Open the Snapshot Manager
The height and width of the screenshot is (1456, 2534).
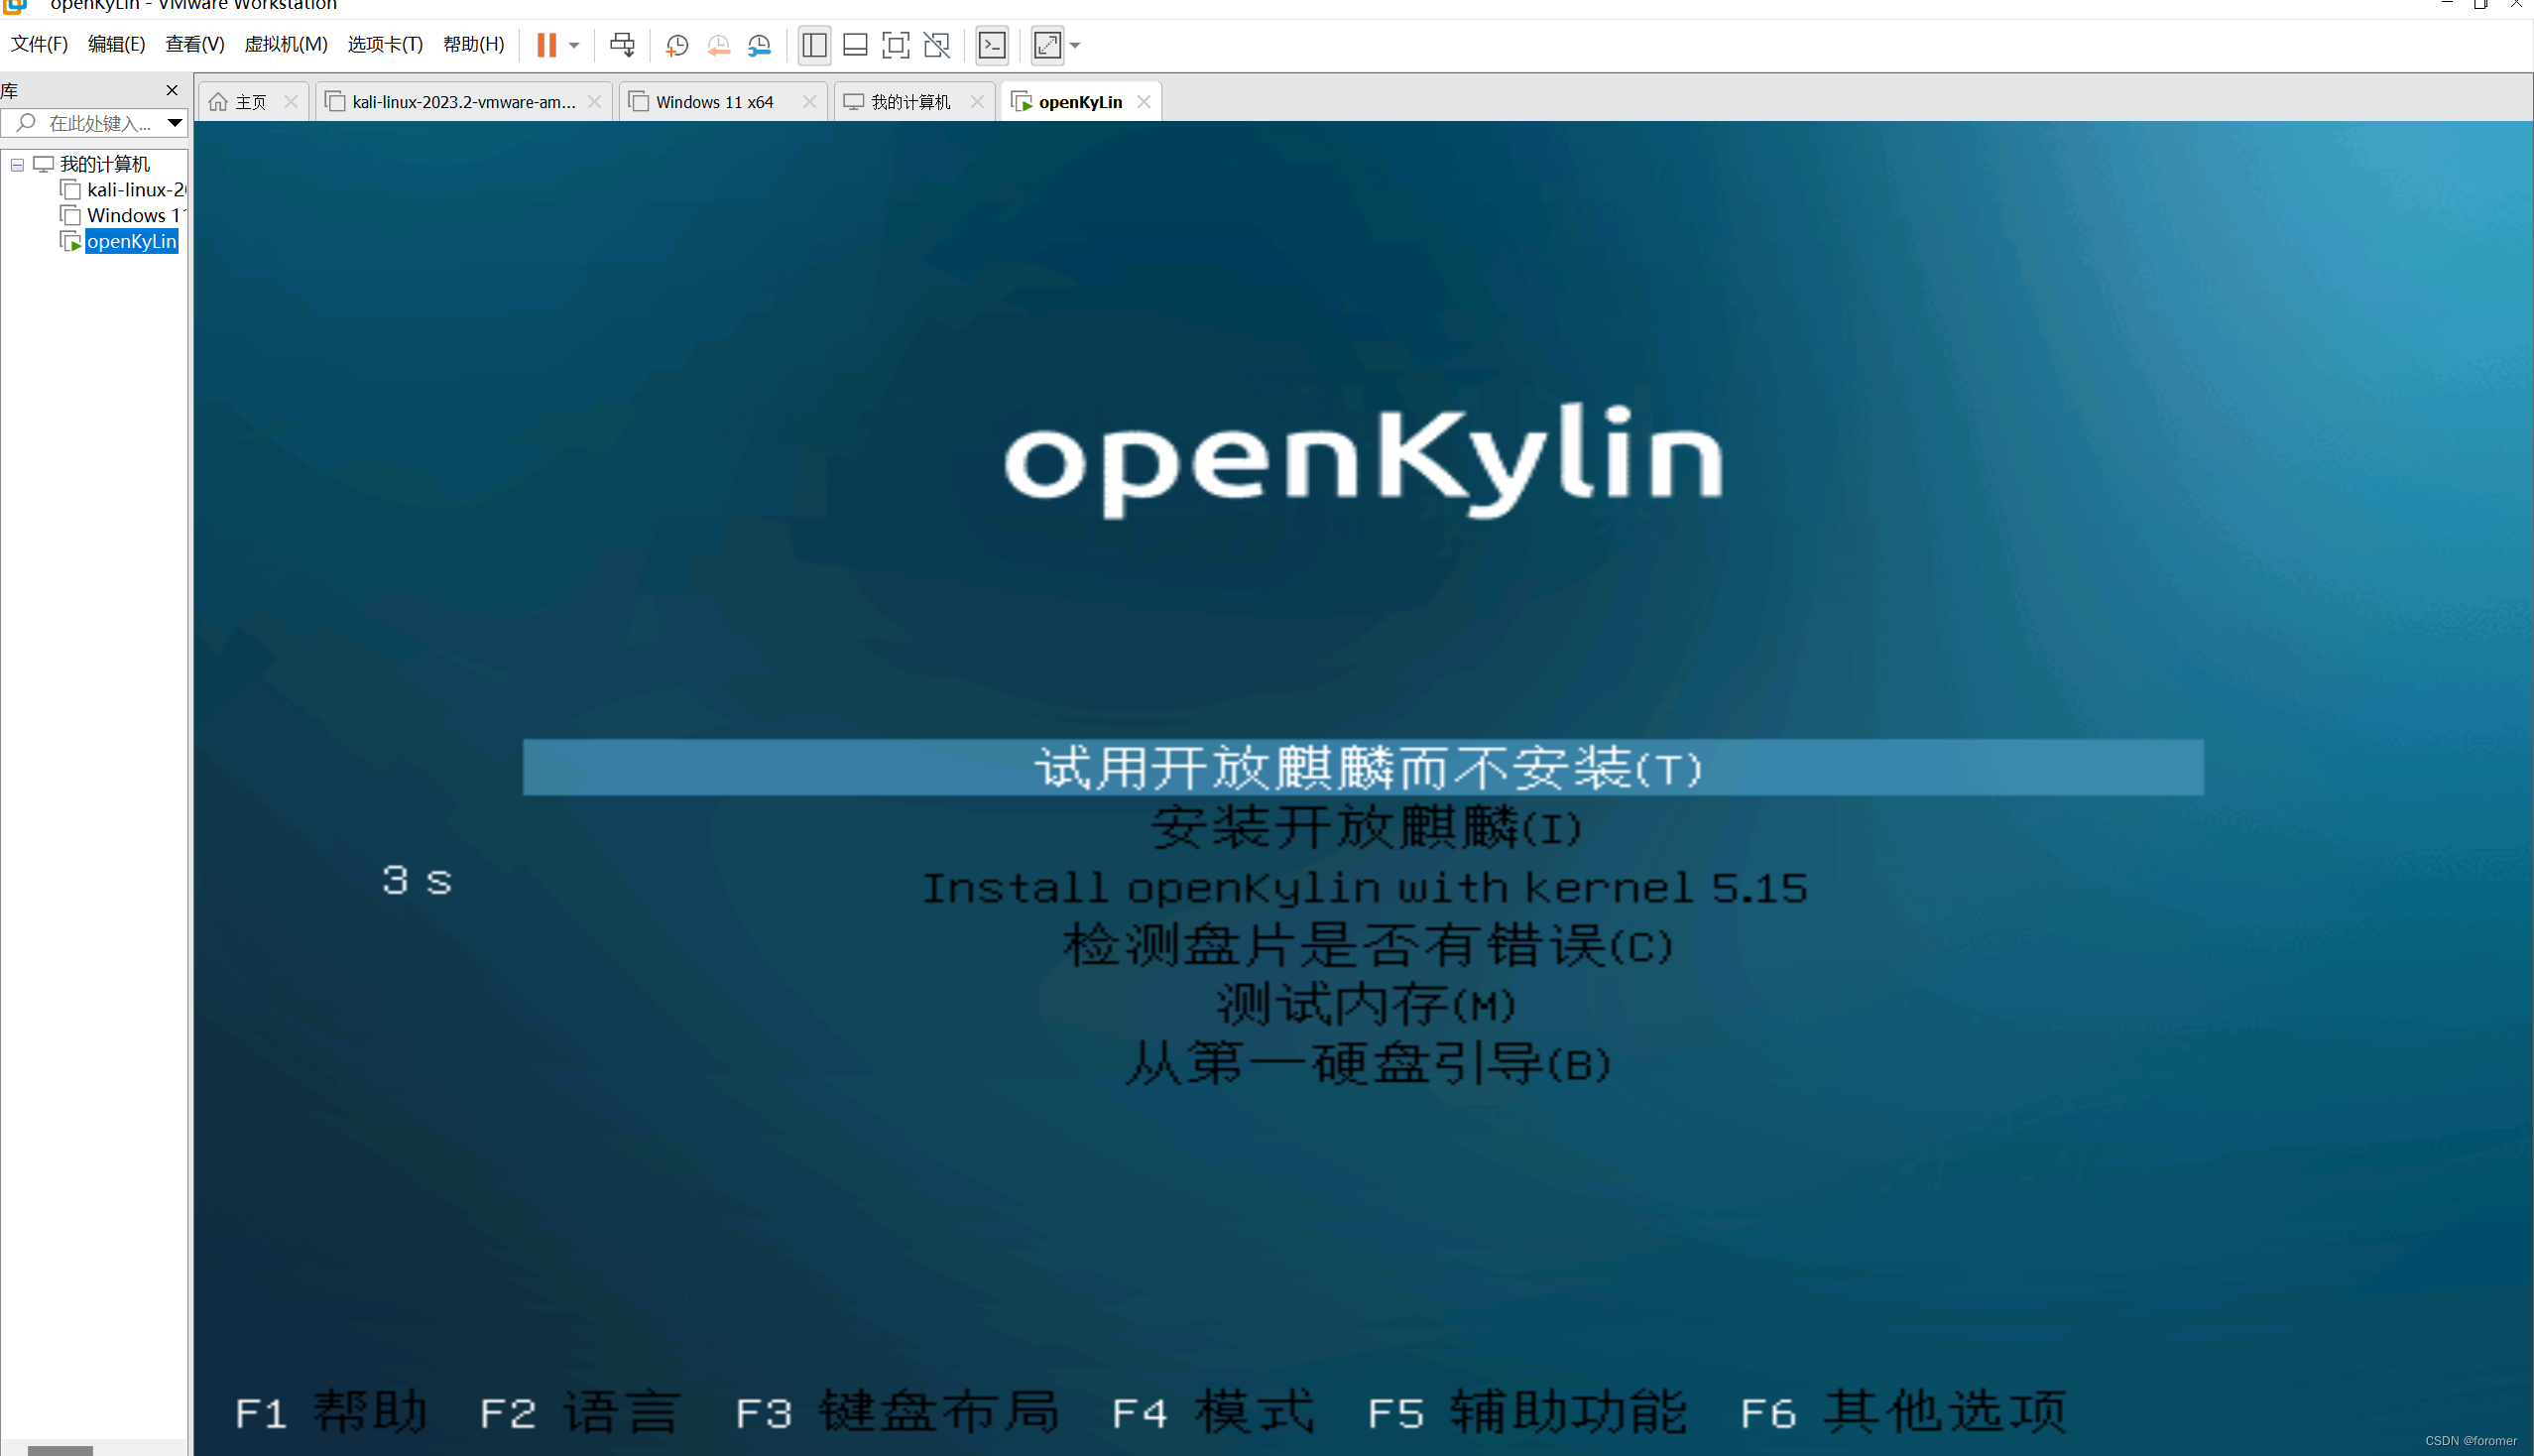coord(758,45)
